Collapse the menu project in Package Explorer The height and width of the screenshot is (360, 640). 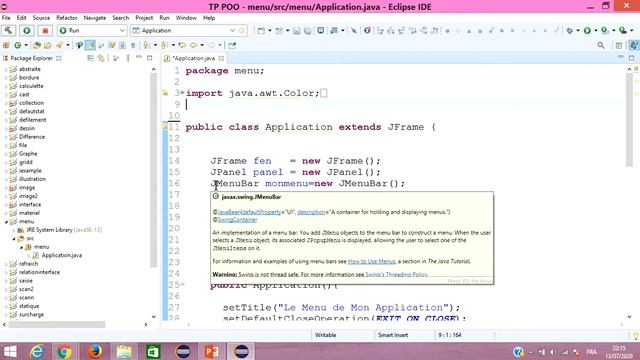click(6, 222)
